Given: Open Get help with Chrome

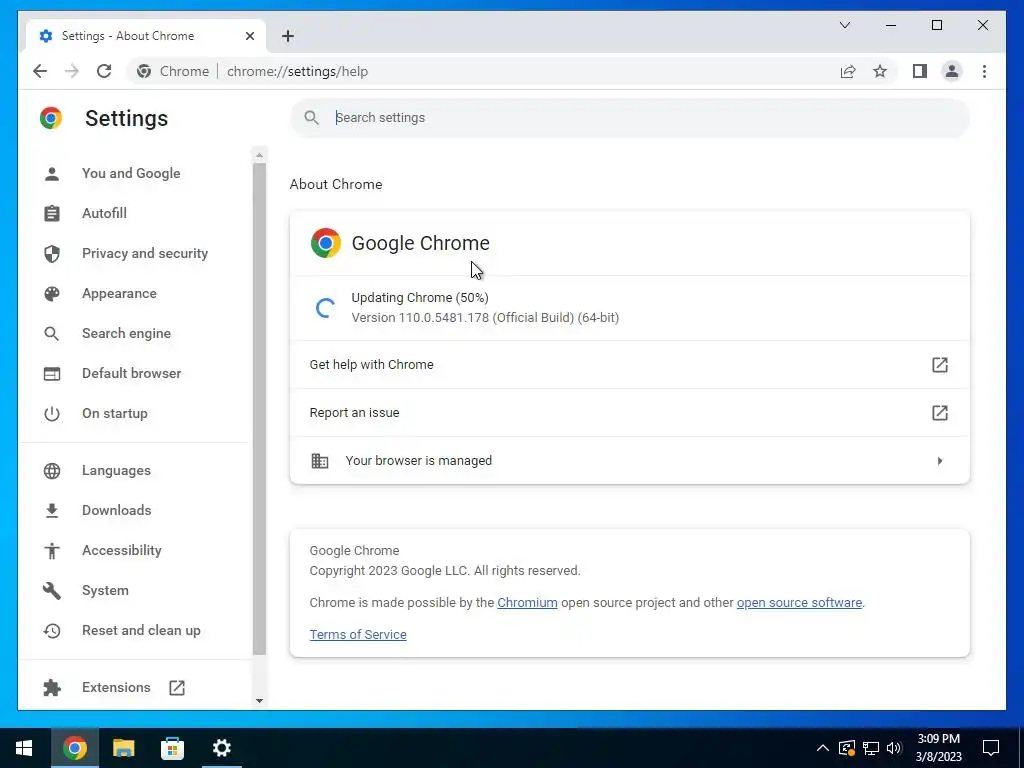Looking at the screenshot, I should click(630, 364).
